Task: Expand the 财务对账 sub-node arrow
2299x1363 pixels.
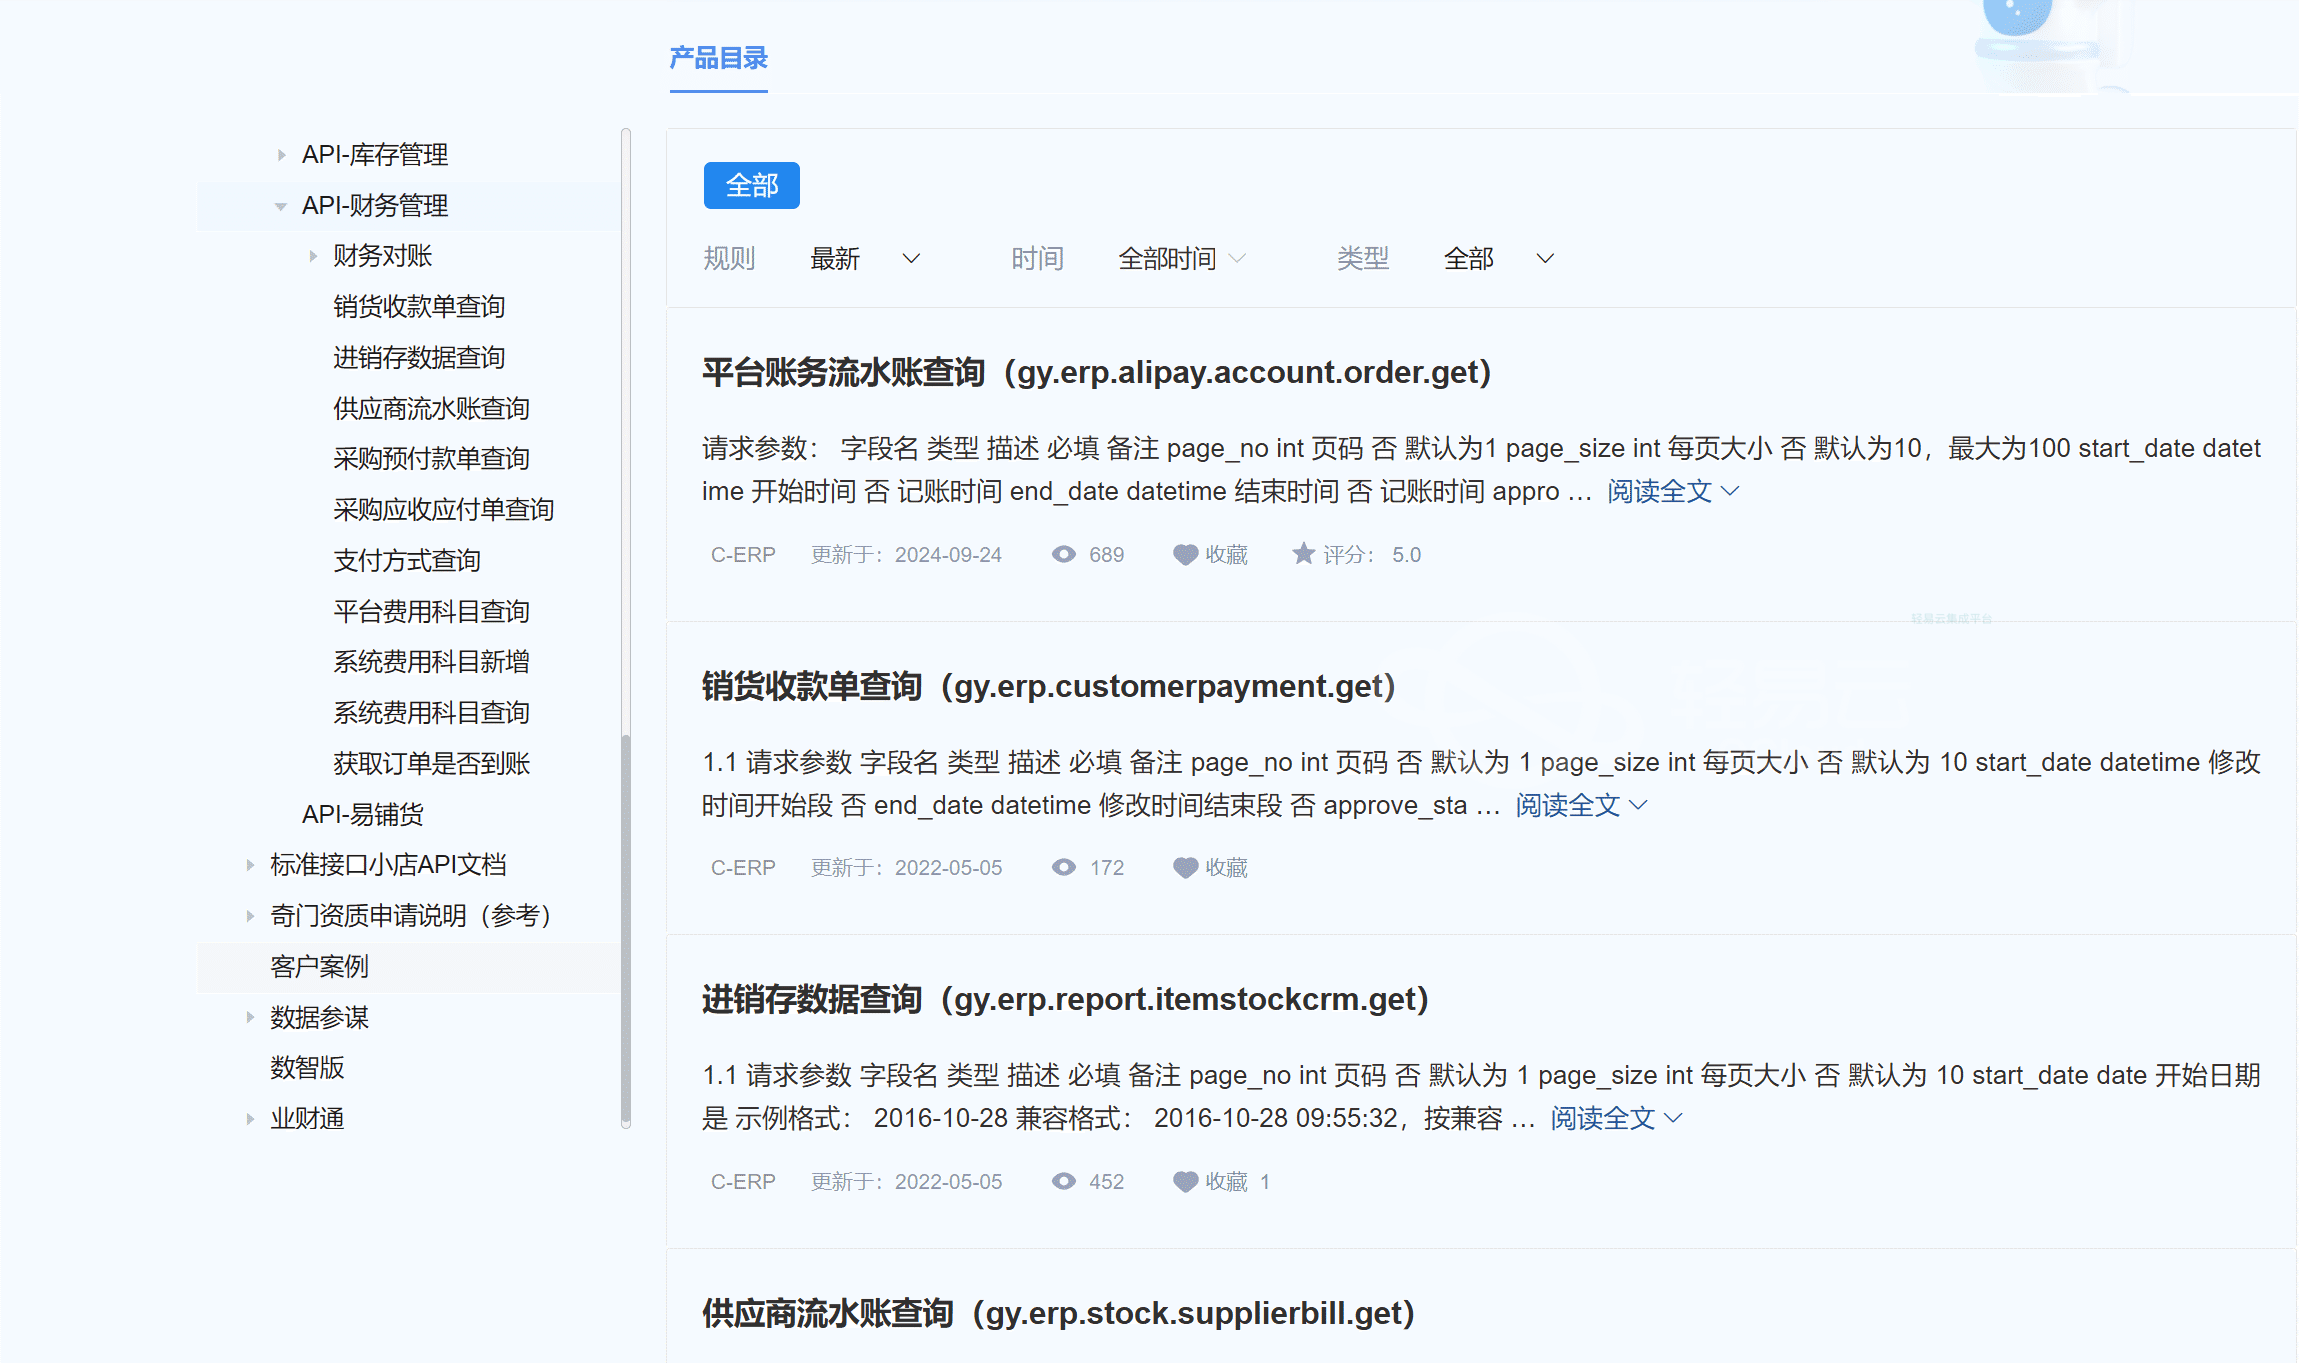Action: click(313, 256)
